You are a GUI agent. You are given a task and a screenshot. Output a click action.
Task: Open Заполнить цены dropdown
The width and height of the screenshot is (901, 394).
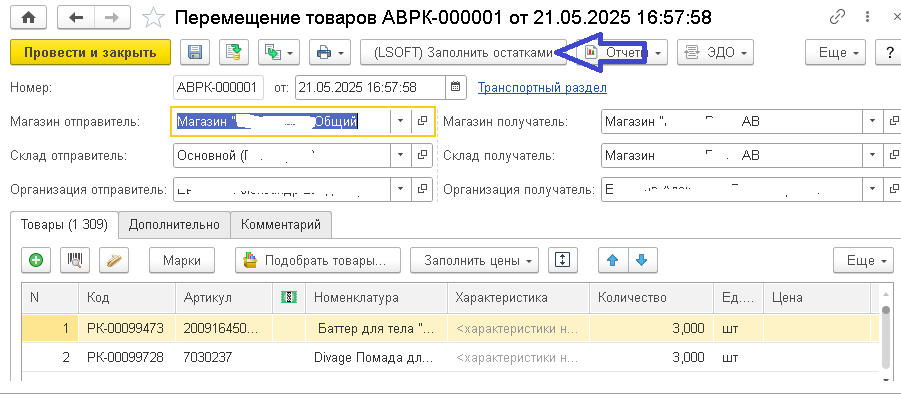click(474, 260)
